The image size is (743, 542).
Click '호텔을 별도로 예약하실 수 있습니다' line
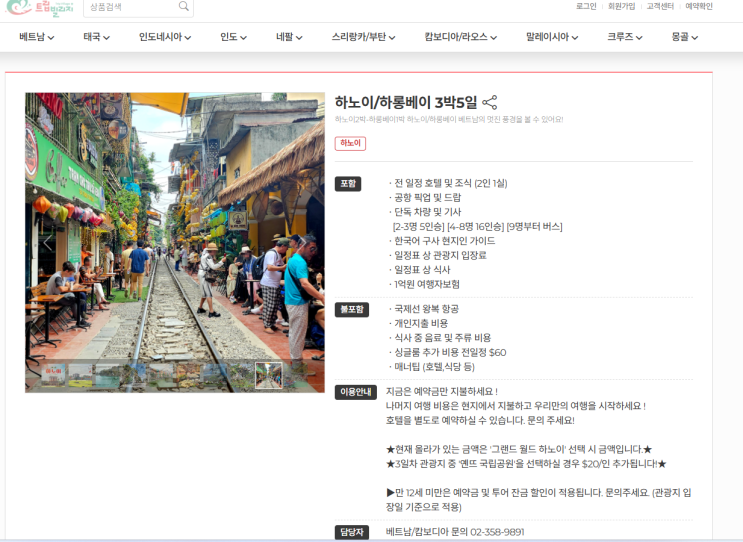(480, 420)
